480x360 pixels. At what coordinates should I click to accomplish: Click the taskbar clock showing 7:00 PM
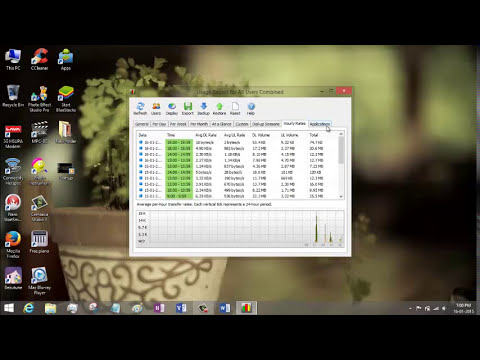[464, 308]
